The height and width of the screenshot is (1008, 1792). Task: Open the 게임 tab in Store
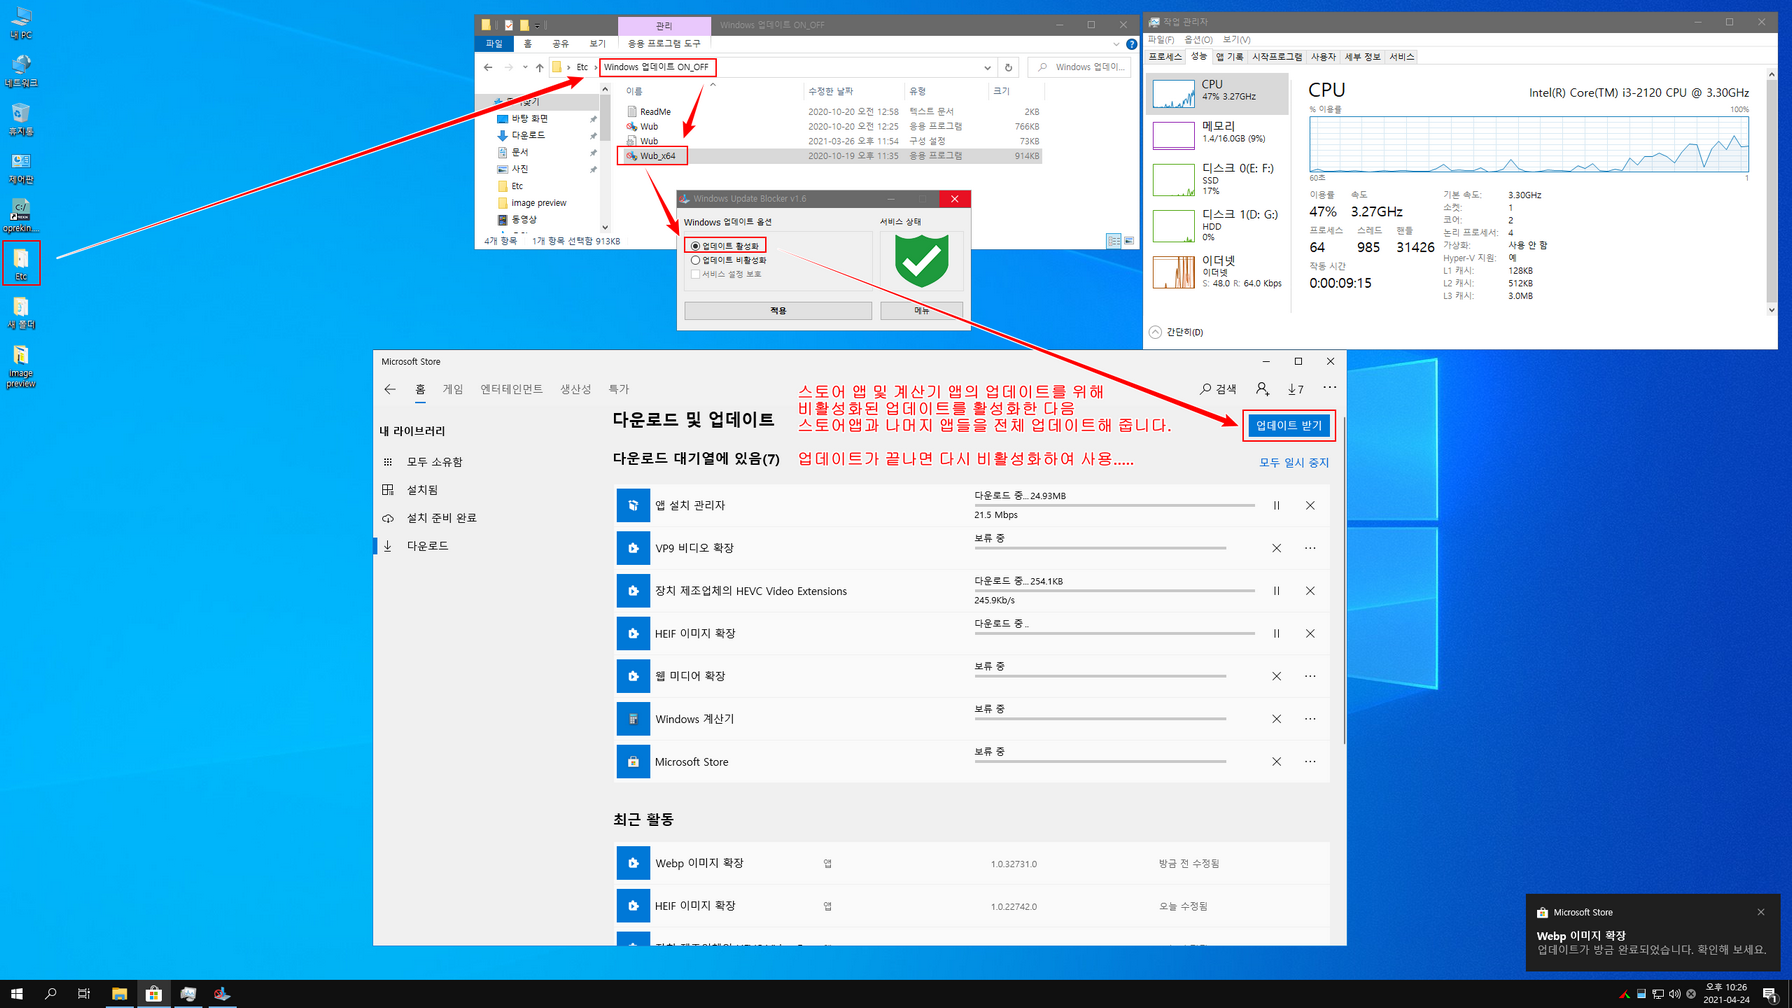453,389
